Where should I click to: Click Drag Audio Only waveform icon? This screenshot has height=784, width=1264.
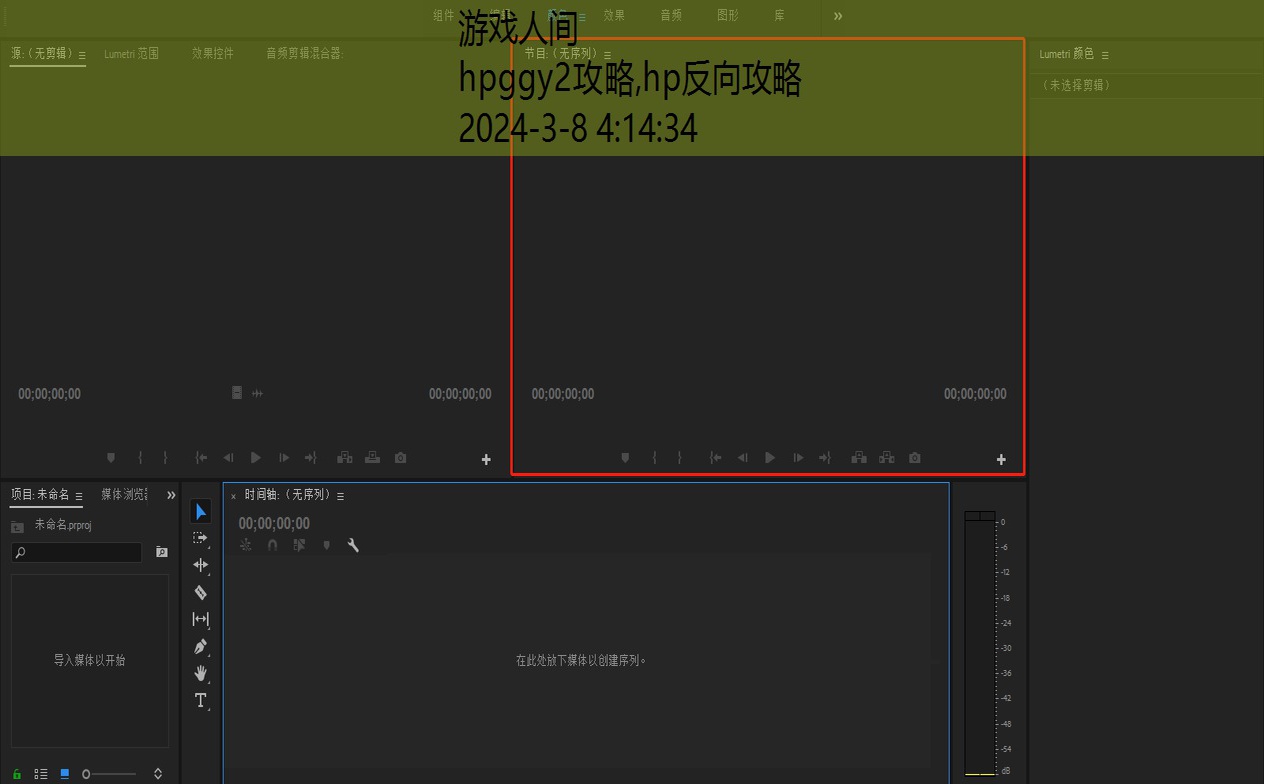tap(257, 393)
